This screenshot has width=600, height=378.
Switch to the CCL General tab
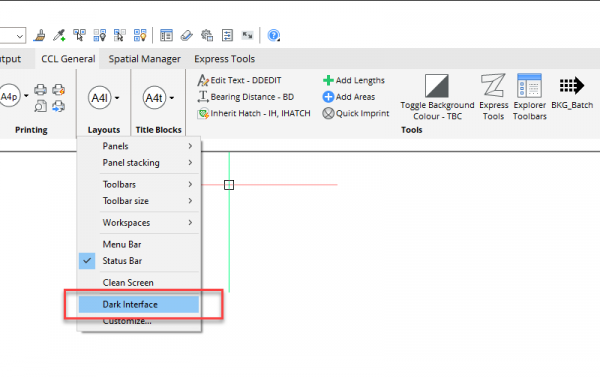68,59
